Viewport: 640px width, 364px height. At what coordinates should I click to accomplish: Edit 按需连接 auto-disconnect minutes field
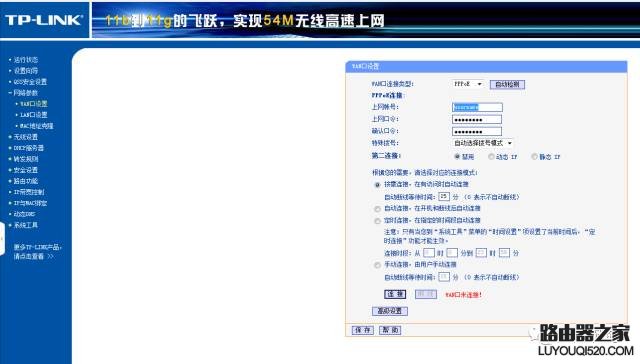(444, 197)
